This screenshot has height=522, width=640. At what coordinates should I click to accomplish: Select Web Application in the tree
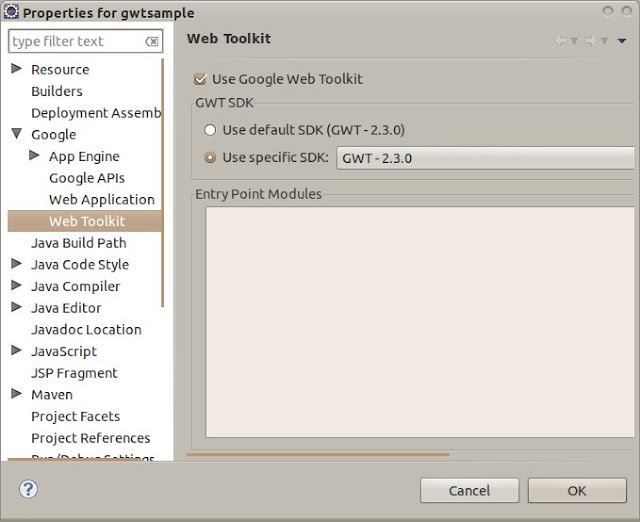pos(102,200)
